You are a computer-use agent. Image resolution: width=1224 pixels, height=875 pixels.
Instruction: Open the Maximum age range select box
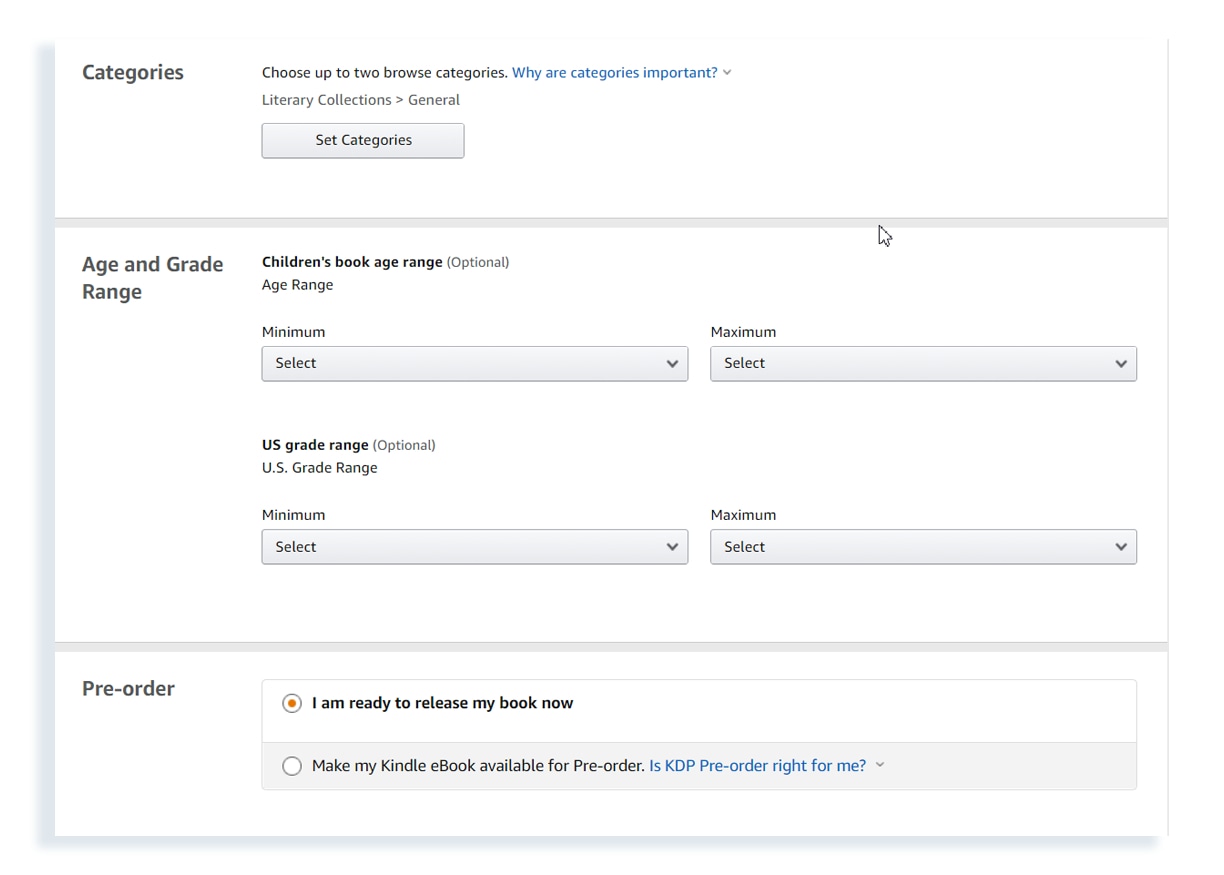(x=922, y=364)
